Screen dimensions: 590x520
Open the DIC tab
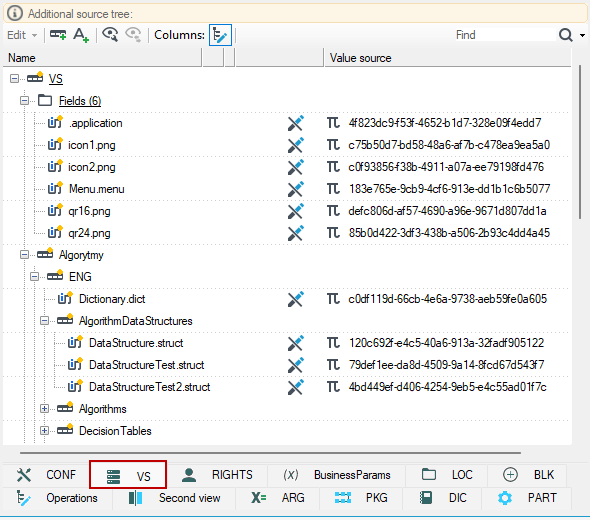click(443, 498)
